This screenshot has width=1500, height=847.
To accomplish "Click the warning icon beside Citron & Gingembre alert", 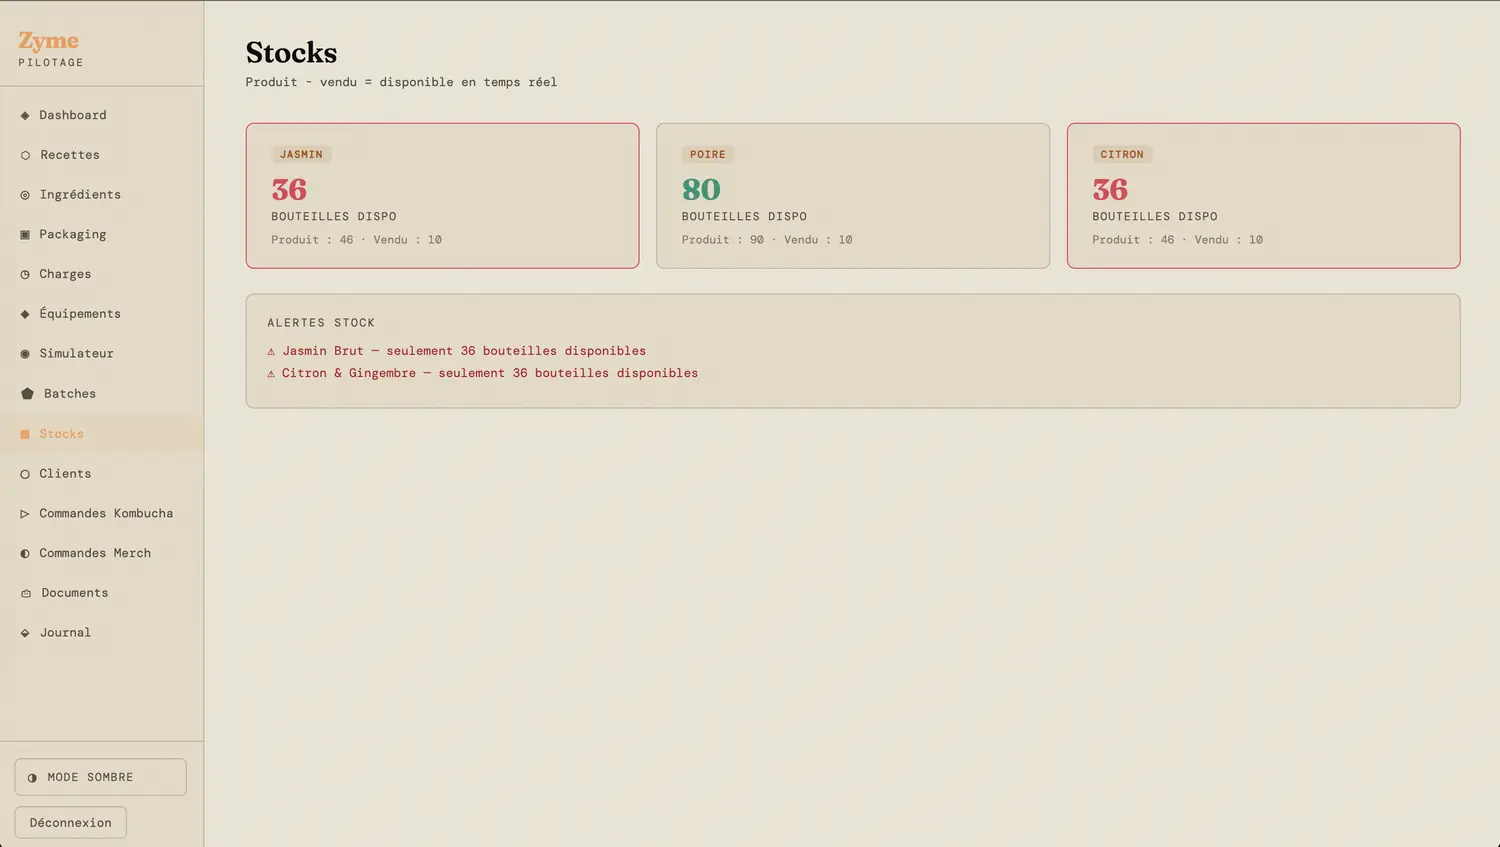I will click(271, 373).
